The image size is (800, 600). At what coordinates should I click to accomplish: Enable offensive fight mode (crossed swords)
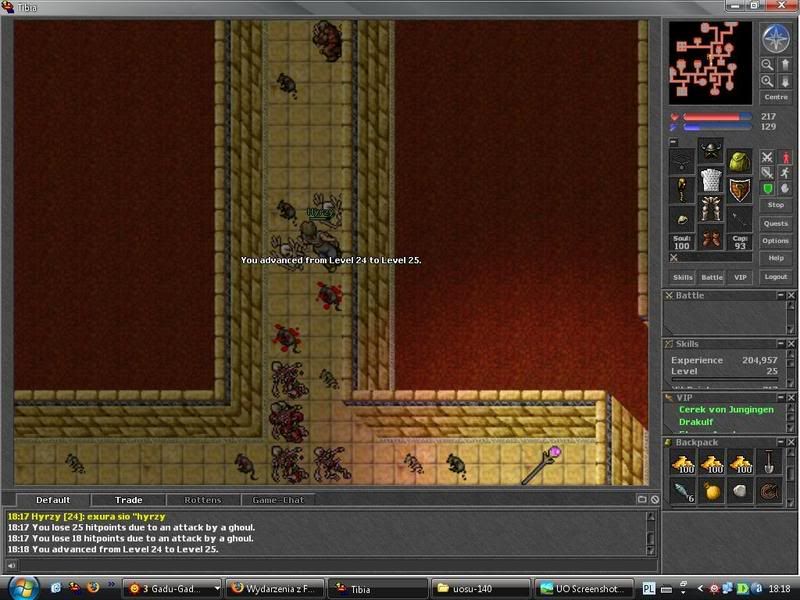click(767, 157)
